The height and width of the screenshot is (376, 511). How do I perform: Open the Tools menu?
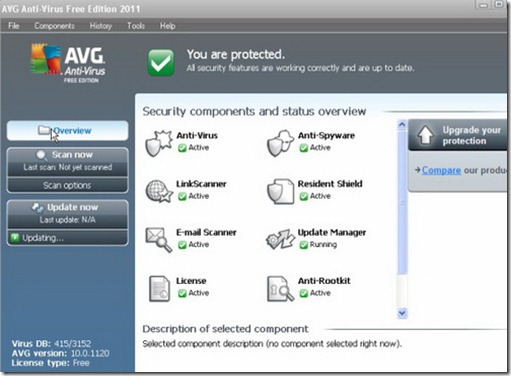[x=136, y=26]
